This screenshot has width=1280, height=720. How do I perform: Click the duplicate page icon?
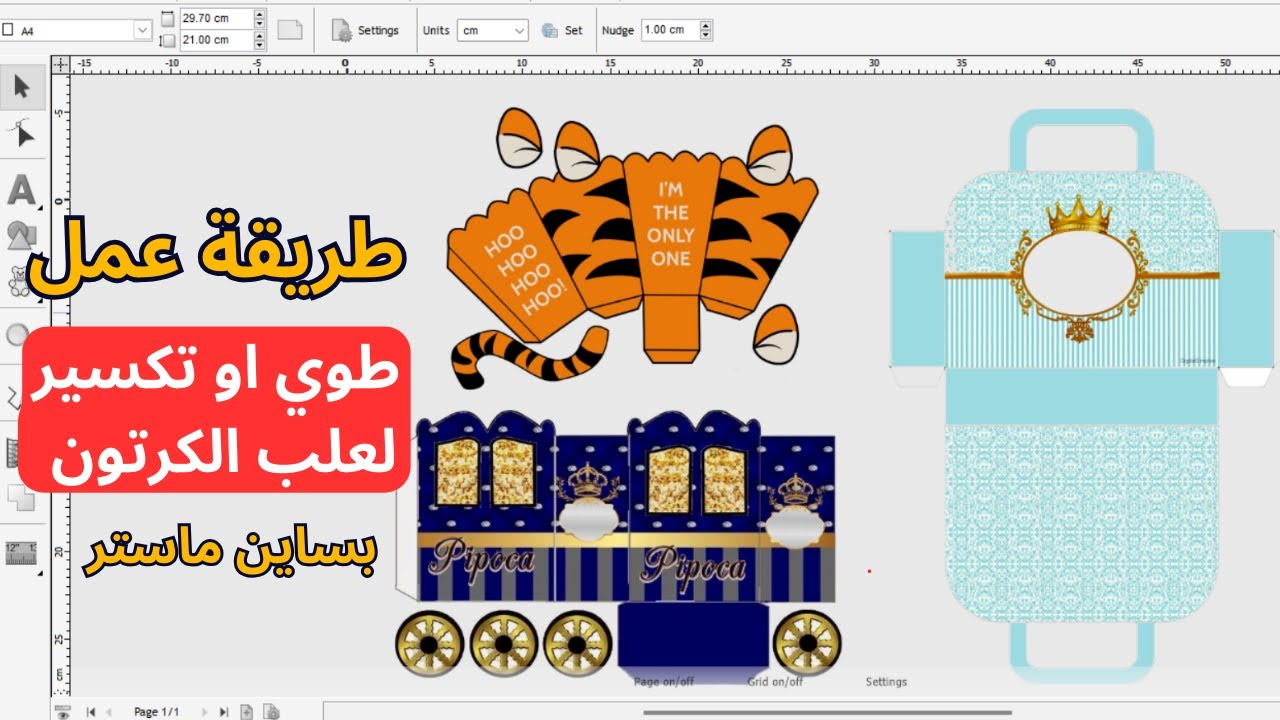point(270,712)
